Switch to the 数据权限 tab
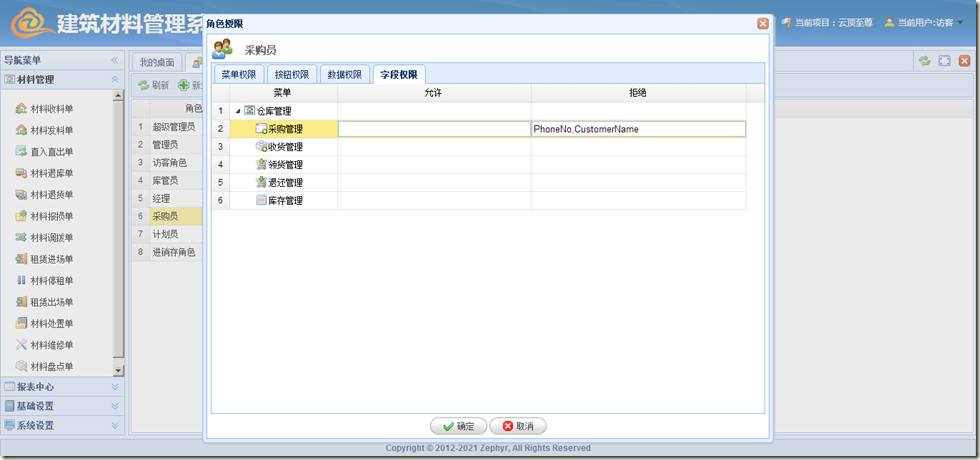980x460 pixels. (345, 74)
